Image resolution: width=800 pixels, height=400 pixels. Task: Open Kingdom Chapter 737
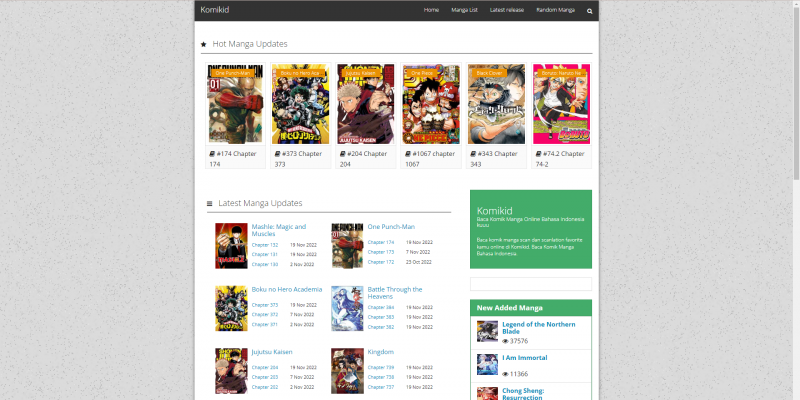381,387
